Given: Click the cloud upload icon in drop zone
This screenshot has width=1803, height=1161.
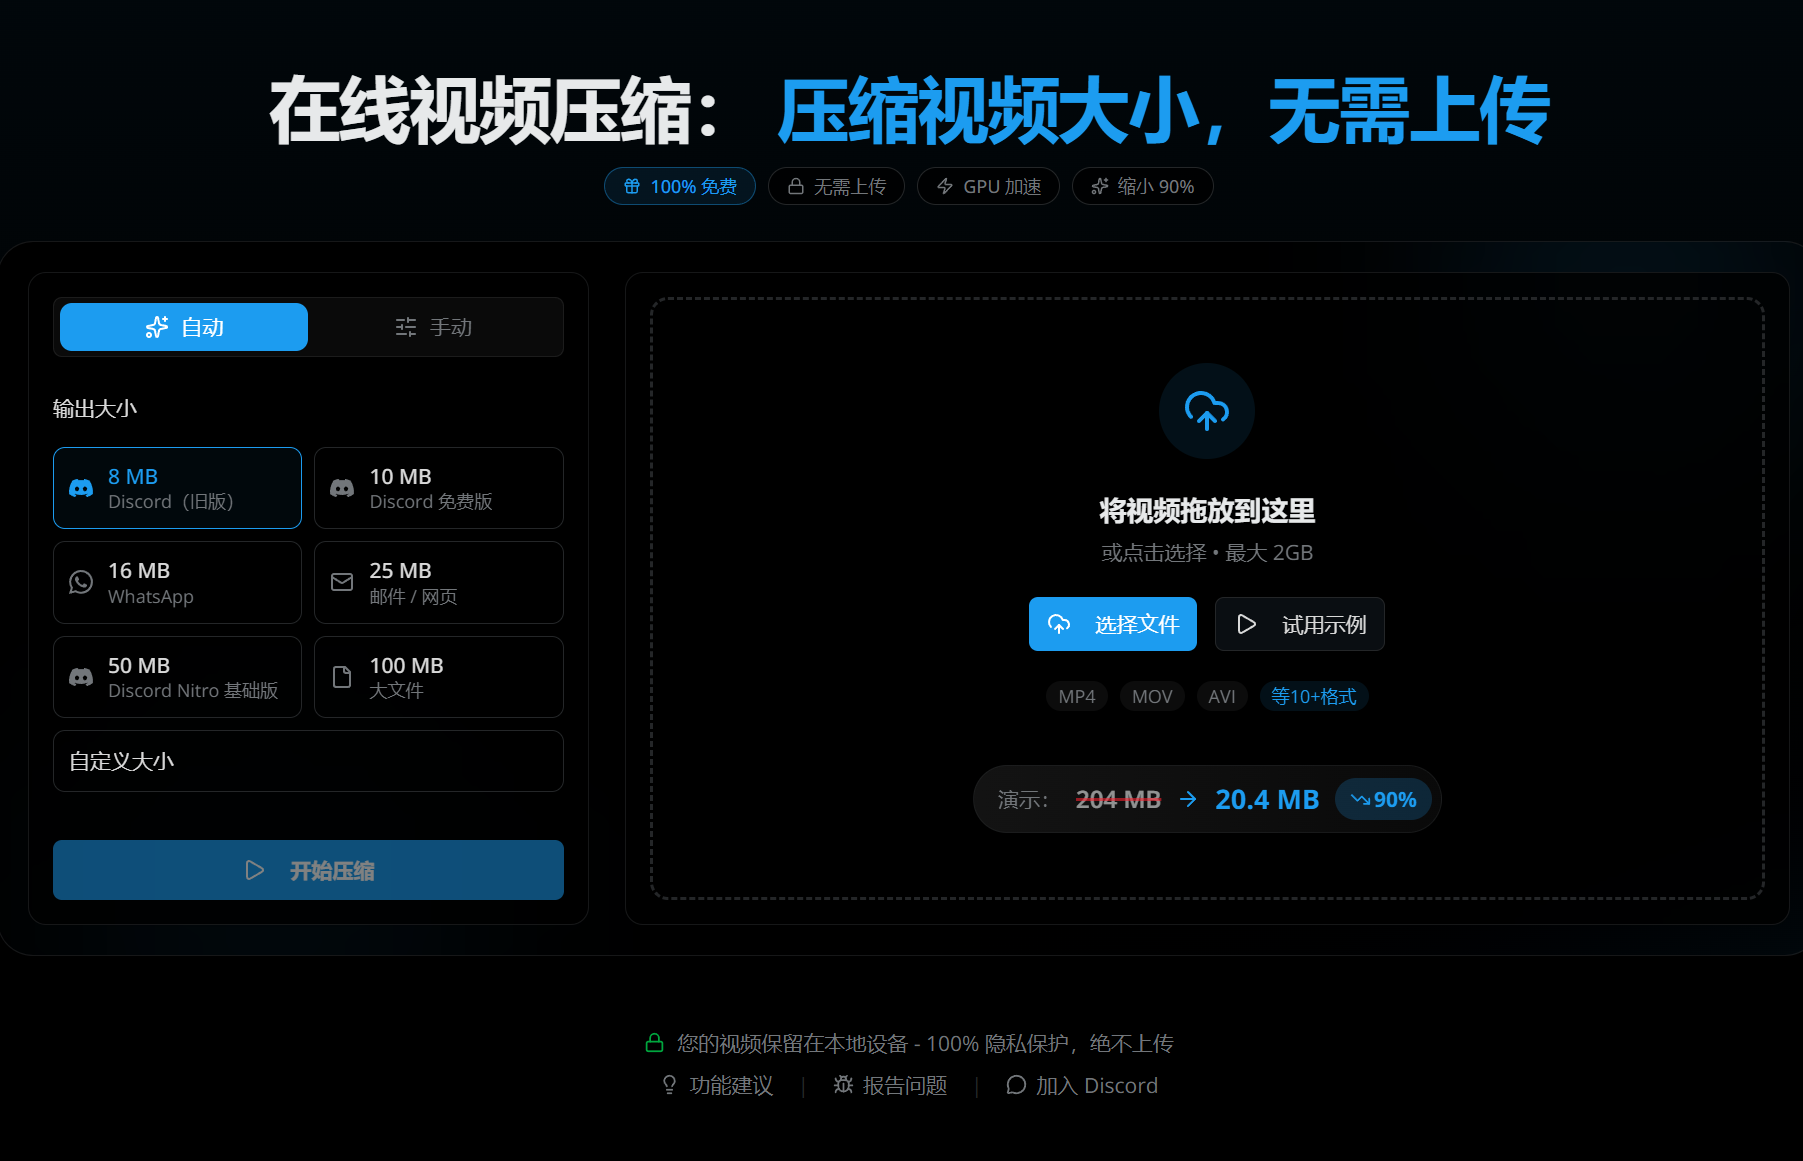Looking at the screenshot, I should (x=1206, y=411).
